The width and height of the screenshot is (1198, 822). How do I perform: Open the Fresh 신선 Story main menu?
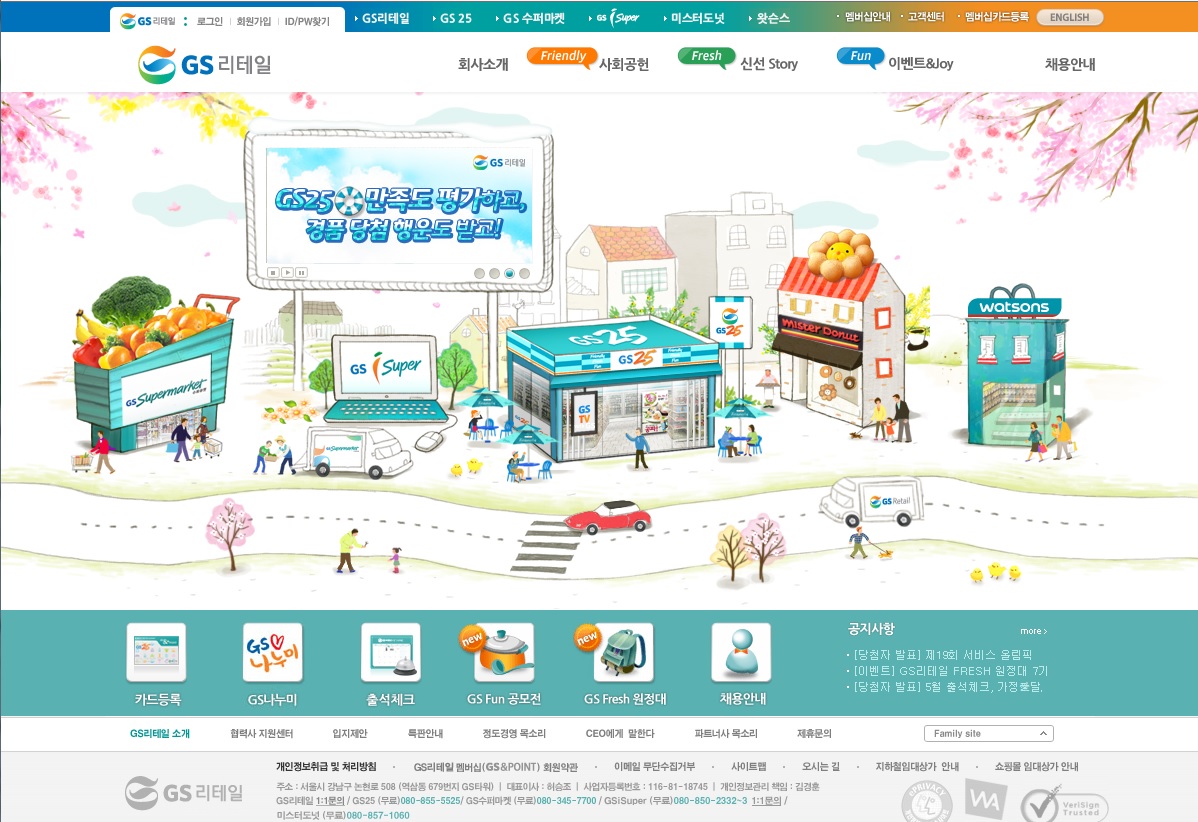coord(738,60)
